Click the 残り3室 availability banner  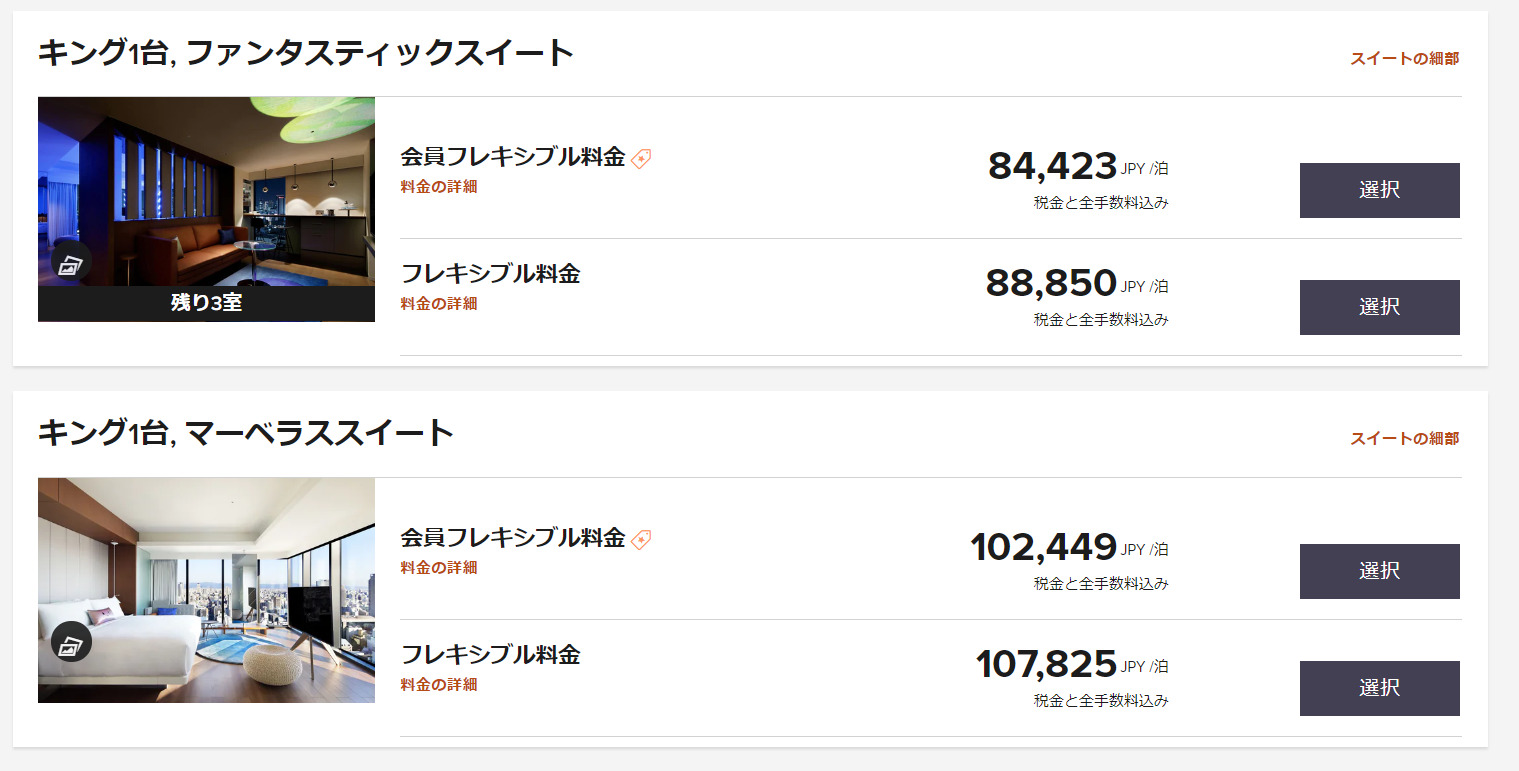click(206, 303)
